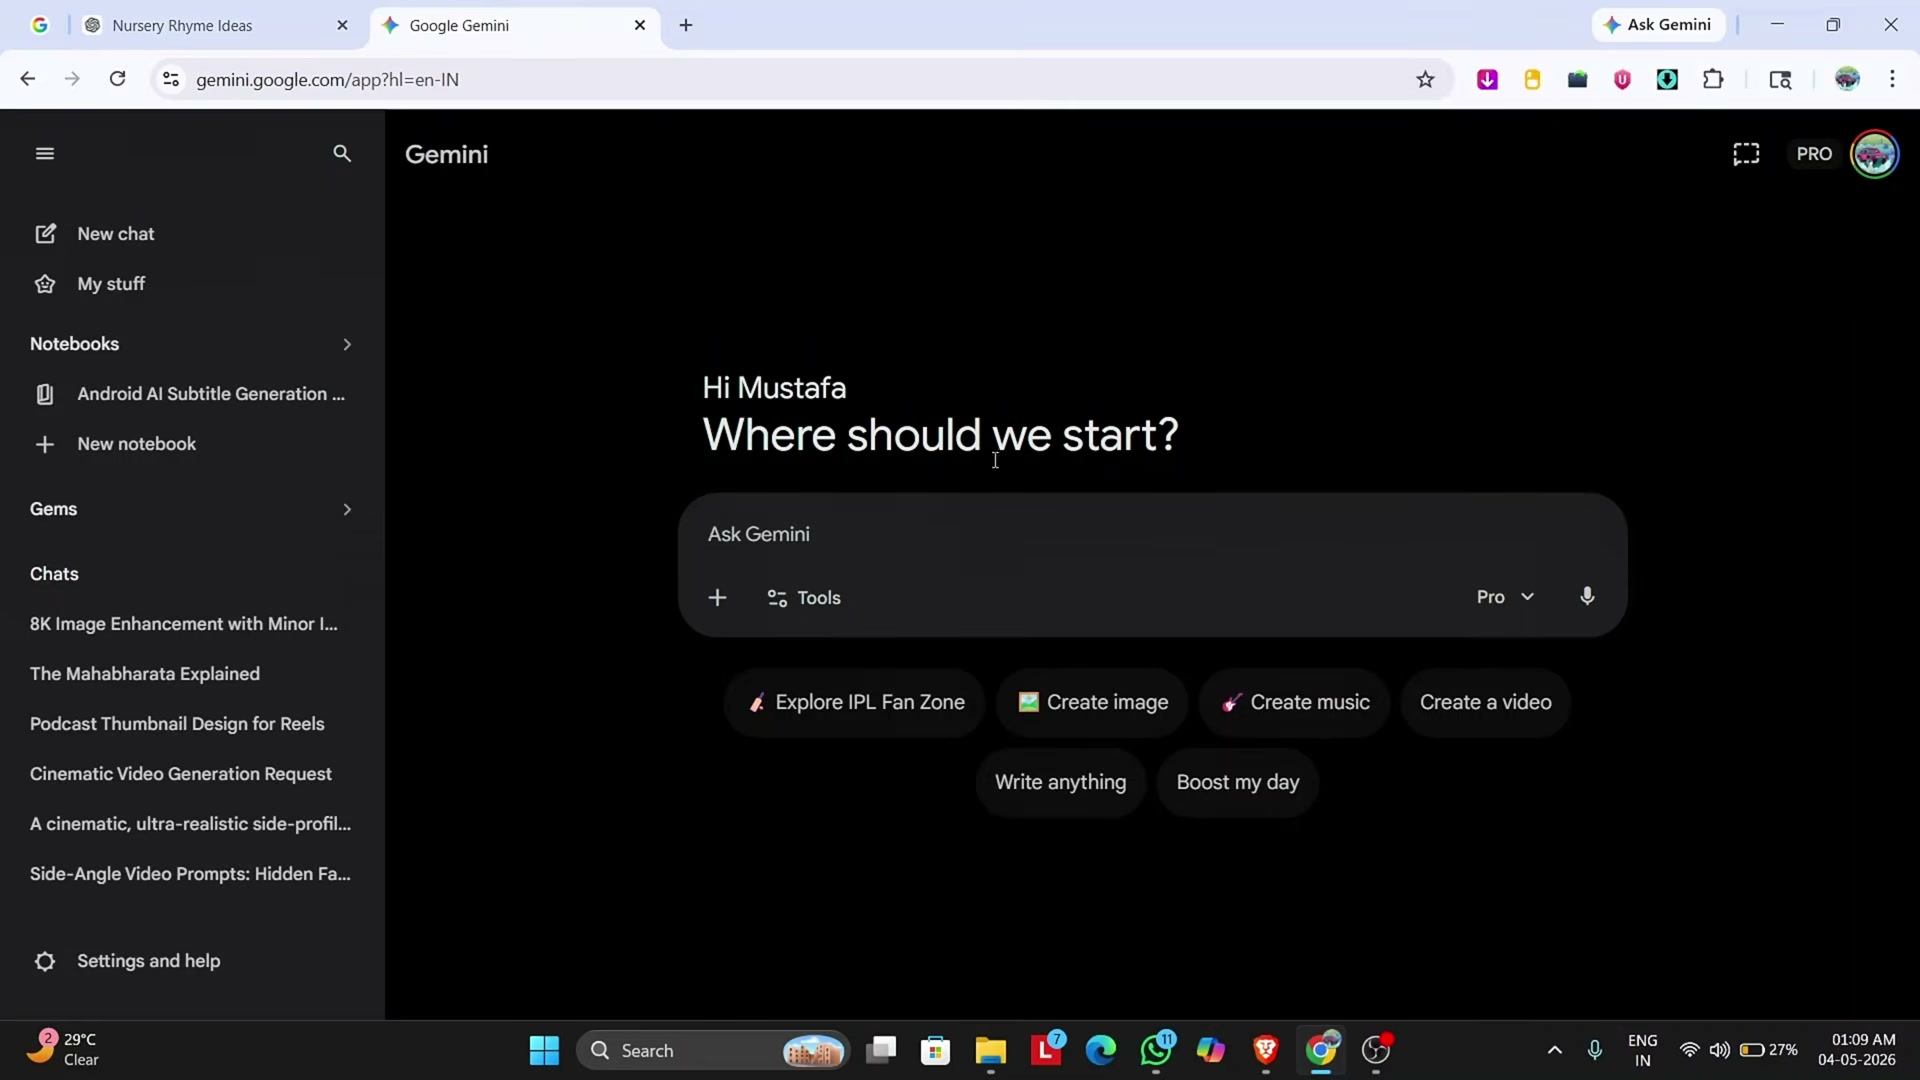View site information icon in address bar
Screen dimensions: 1920x1080
[x=171, y=79]
